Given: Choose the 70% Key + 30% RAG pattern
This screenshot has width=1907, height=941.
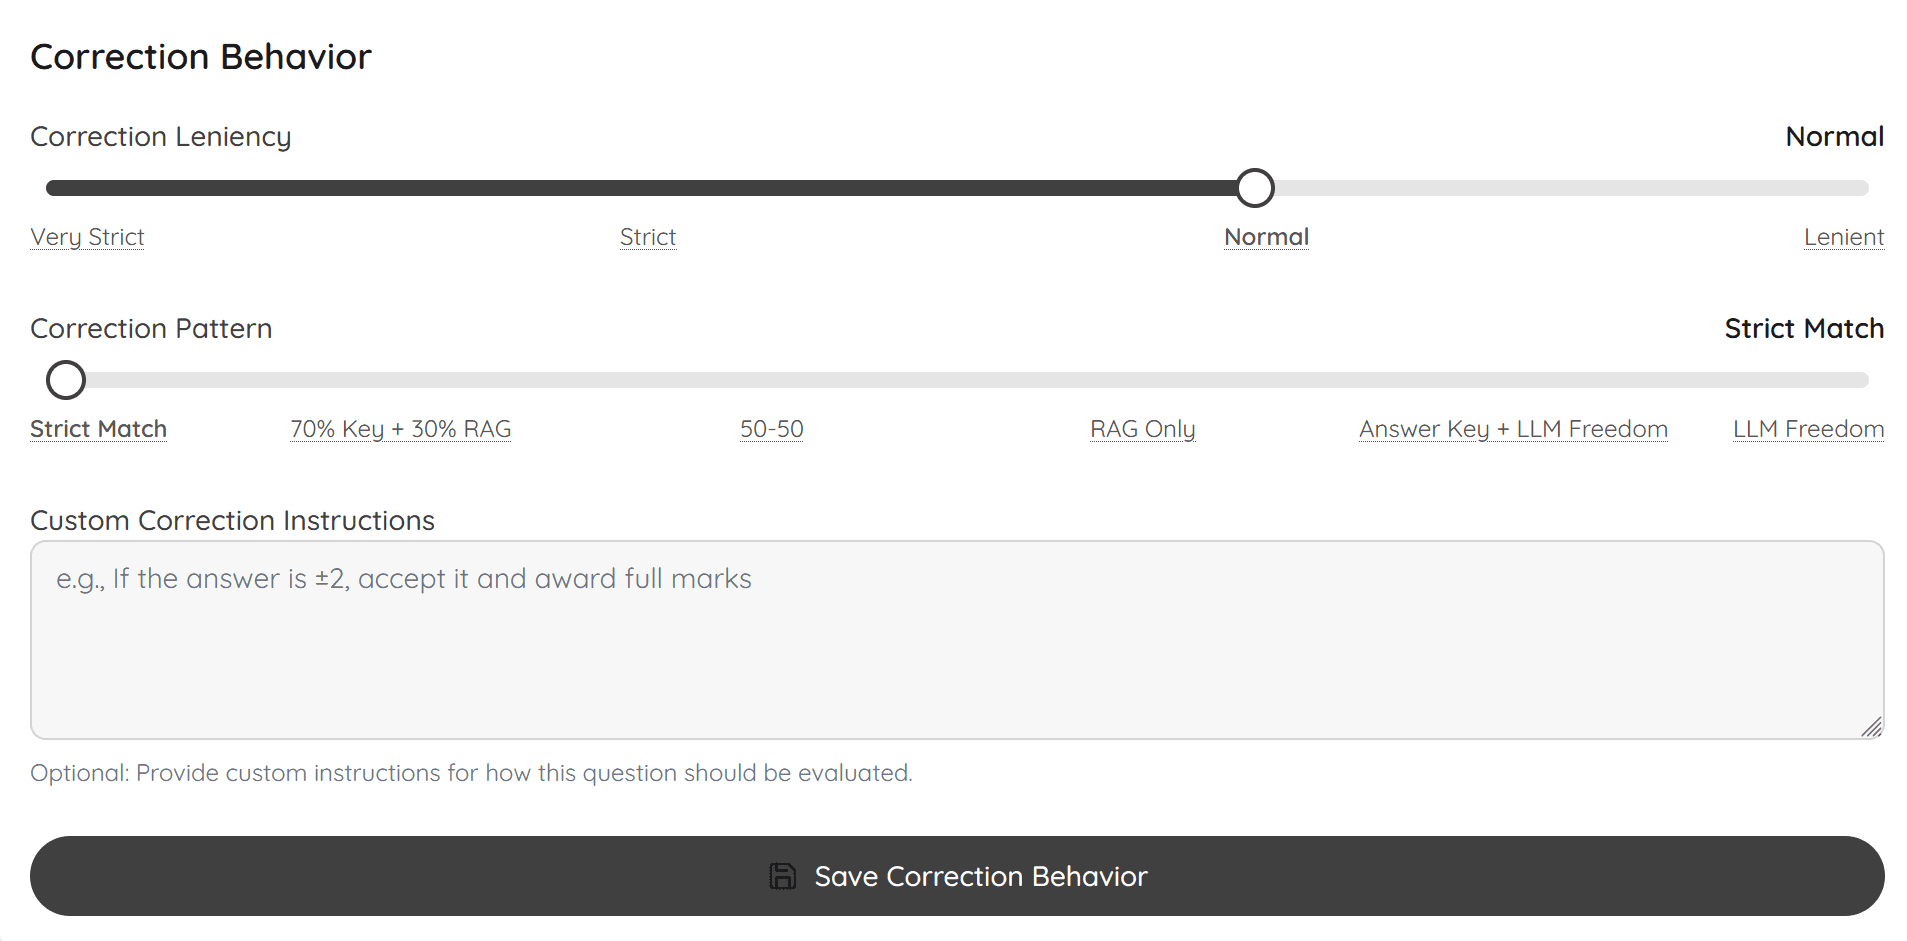Looking at the screenshot, I should tap(400, 428).
